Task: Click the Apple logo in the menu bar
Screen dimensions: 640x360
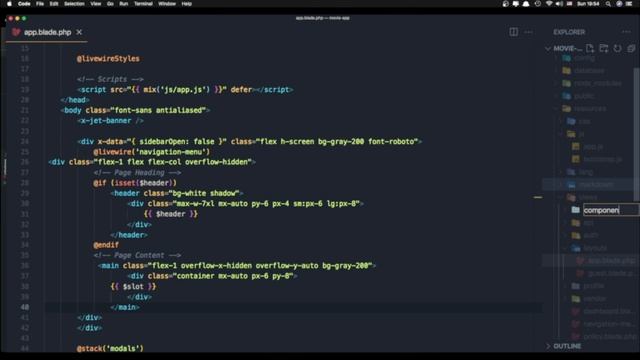Action: 9,4
